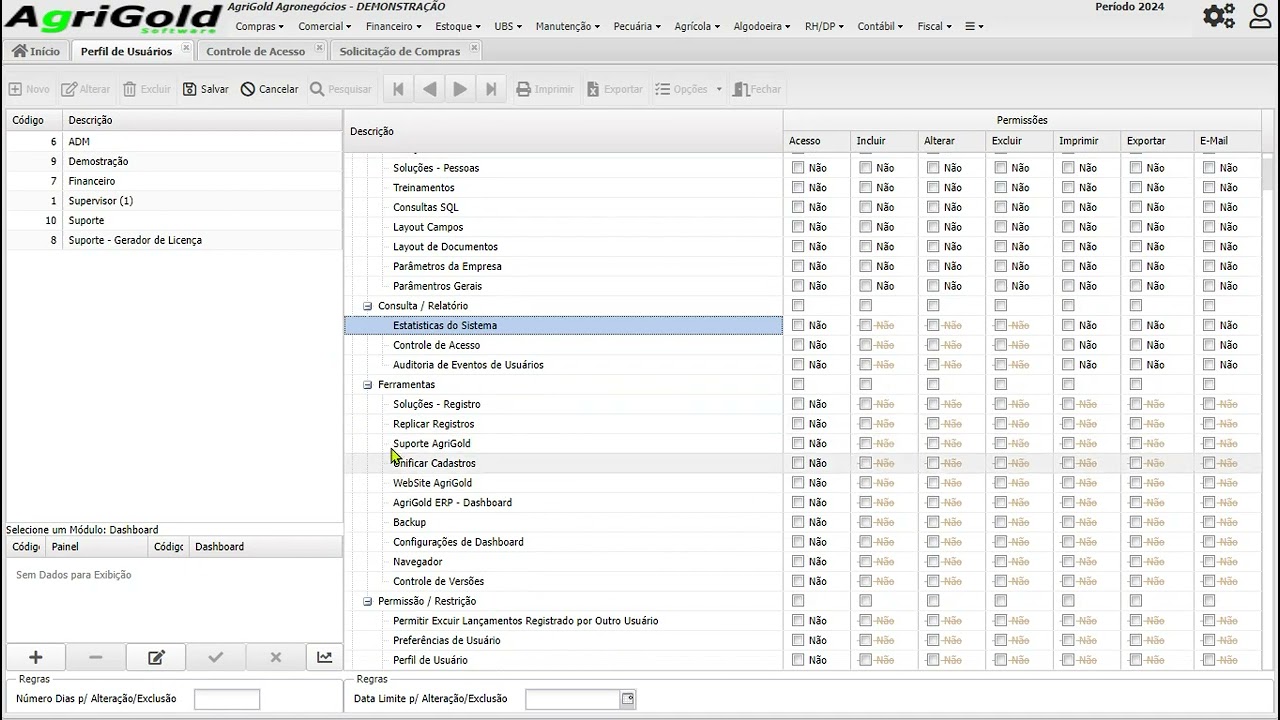This screenshot has height=720, width=1280.
Task: Expand the Estoque menu
Action: click(457, 26)
